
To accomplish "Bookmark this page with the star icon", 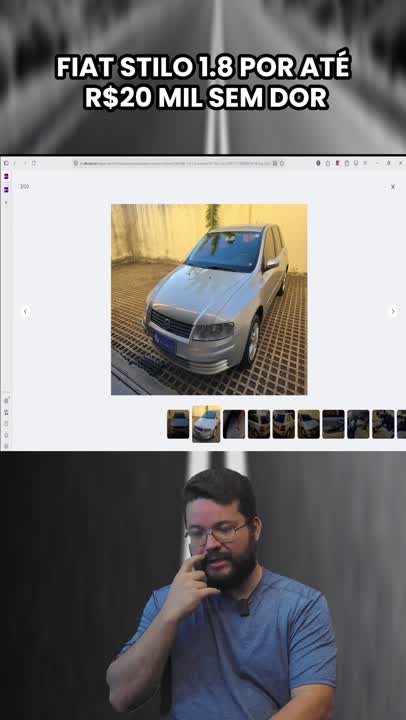I will pos(282,163).
